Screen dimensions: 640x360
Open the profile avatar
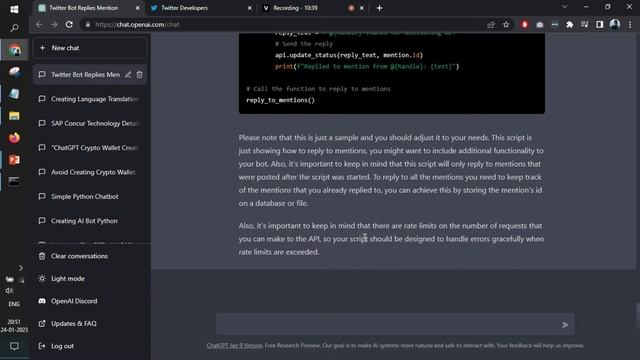pyautogui.click(x=615, y=24)
